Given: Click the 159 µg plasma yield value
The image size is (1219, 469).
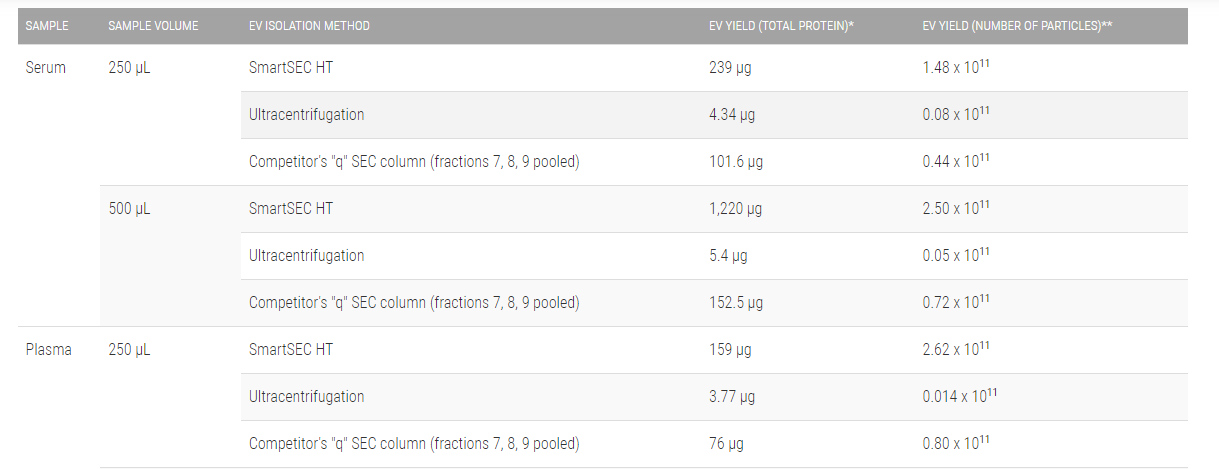Looking at the screenshot, I should click(729, 350).
